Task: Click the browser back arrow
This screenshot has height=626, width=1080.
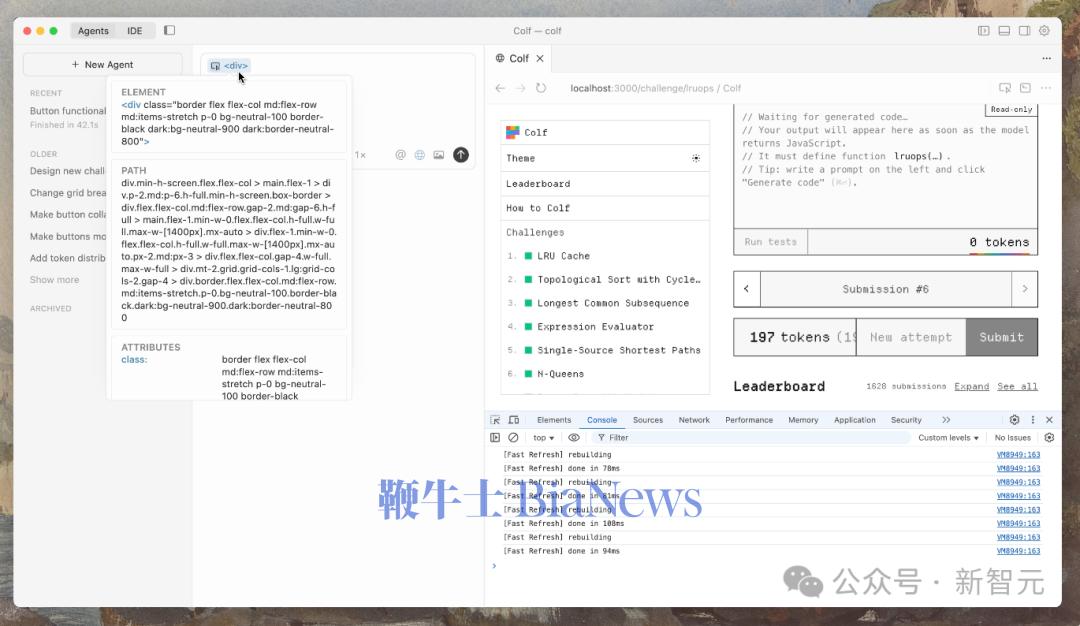Action: tap(500, 88)
